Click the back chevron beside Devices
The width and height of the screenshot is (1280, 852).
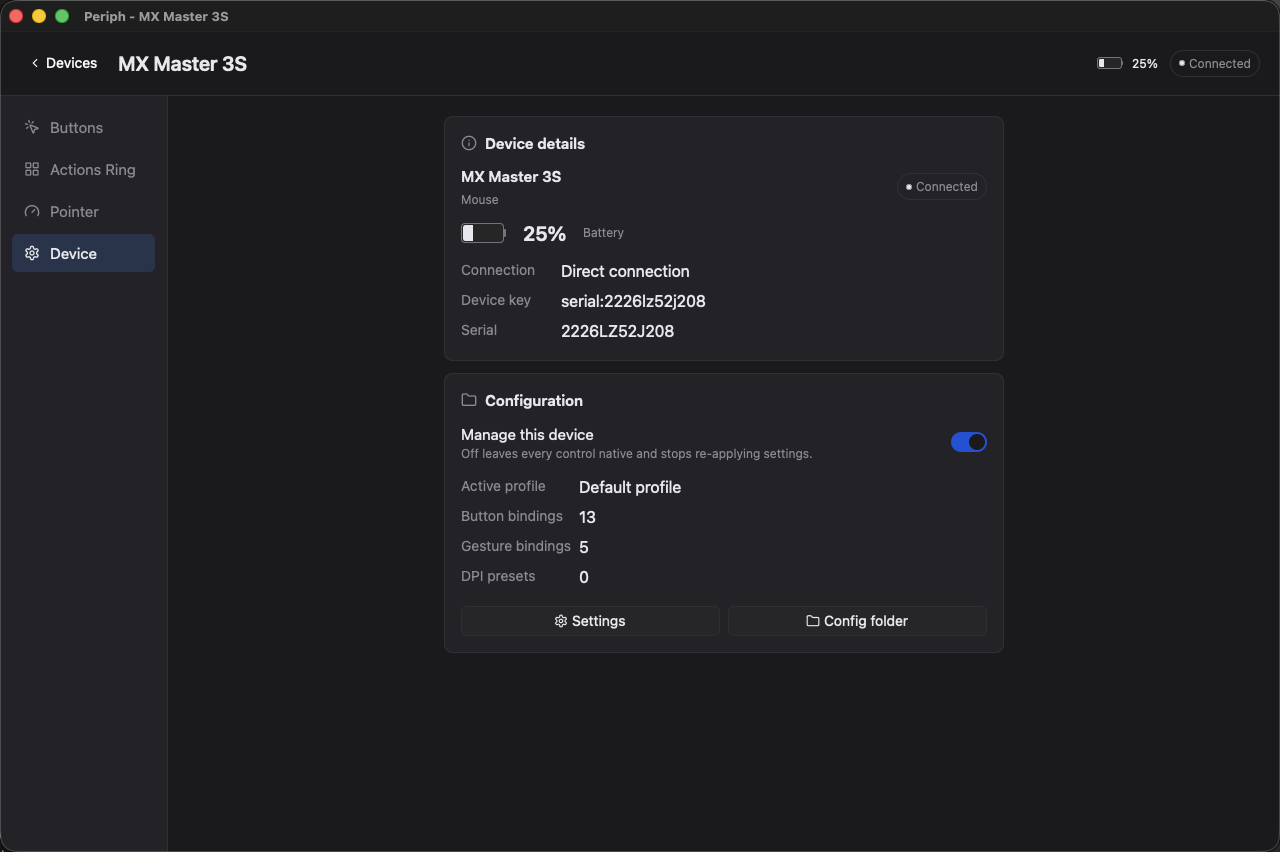click(x=35, y=63)
